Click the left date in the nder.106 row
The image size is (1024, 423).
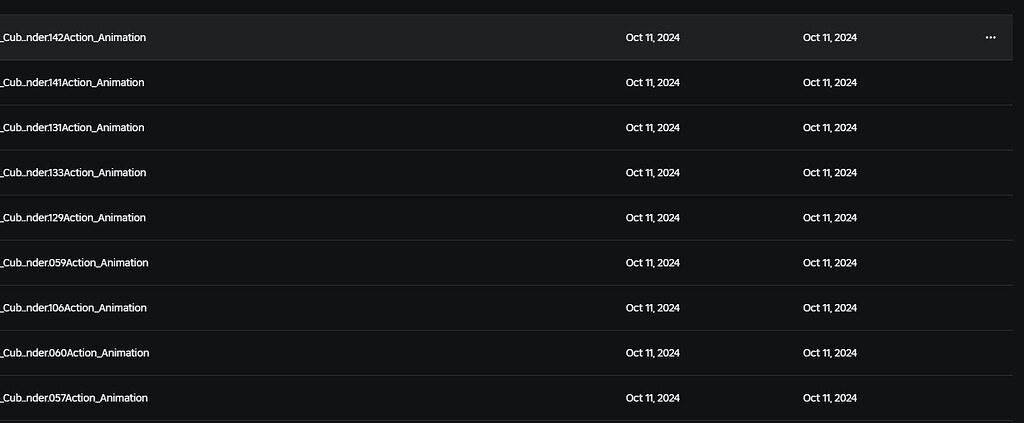(652, 308)
